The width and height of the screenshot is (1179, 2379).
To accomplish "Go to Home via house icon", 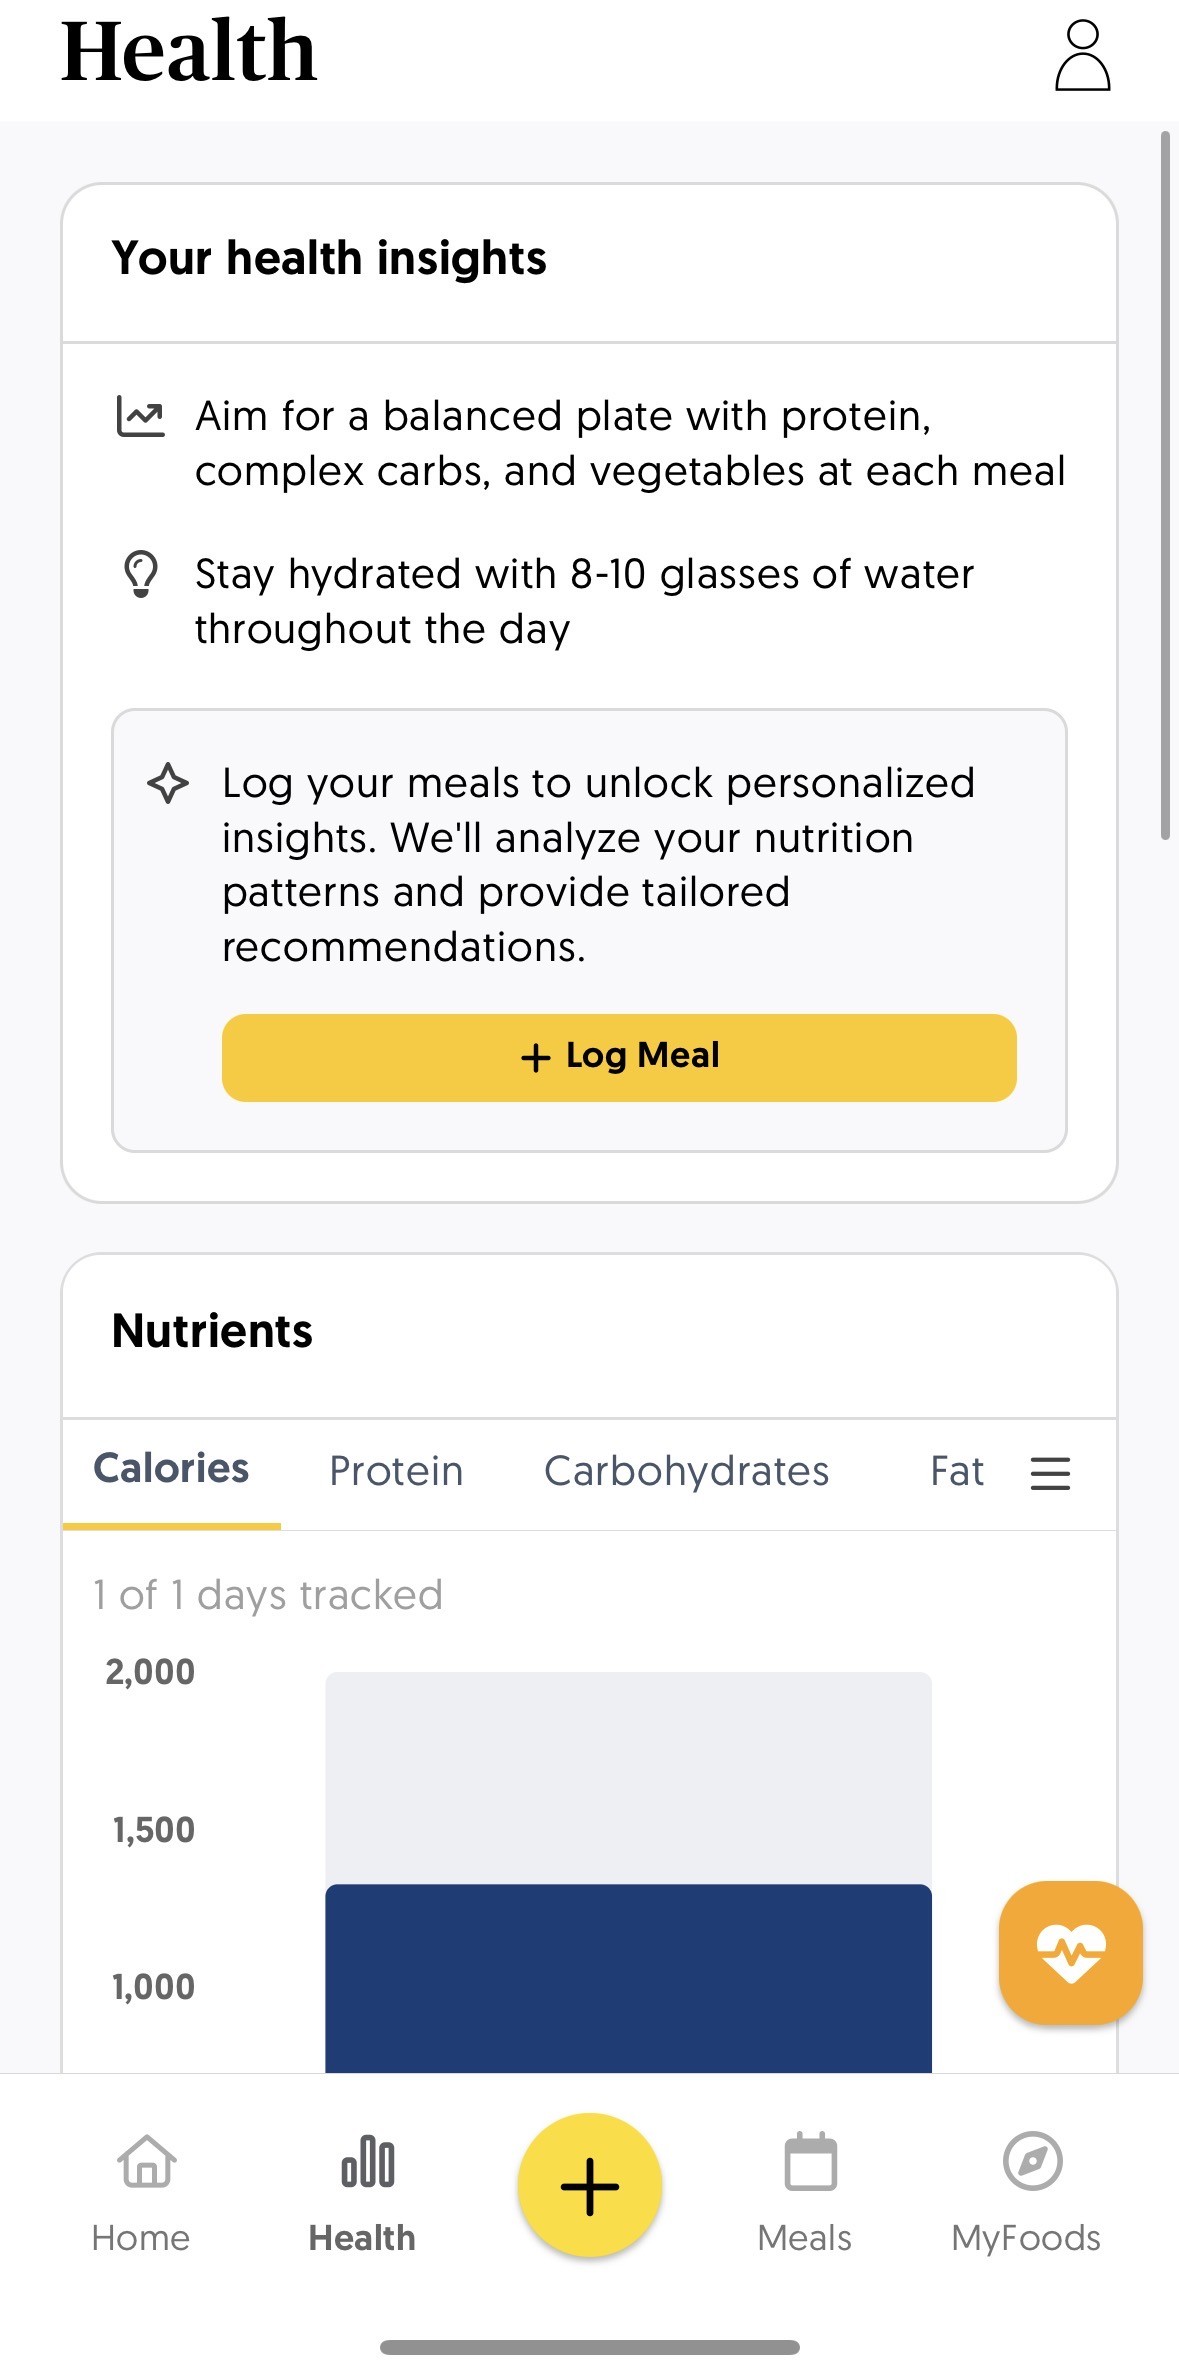I will click(146, 2163).
